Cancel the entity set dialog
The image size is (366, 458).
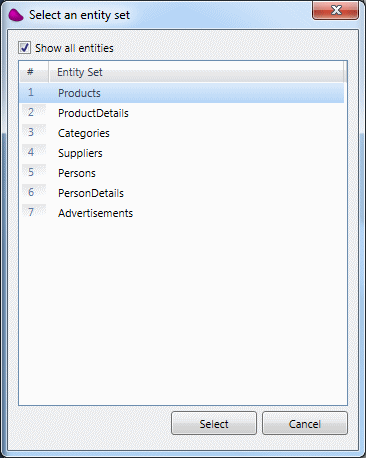(305, 423)
